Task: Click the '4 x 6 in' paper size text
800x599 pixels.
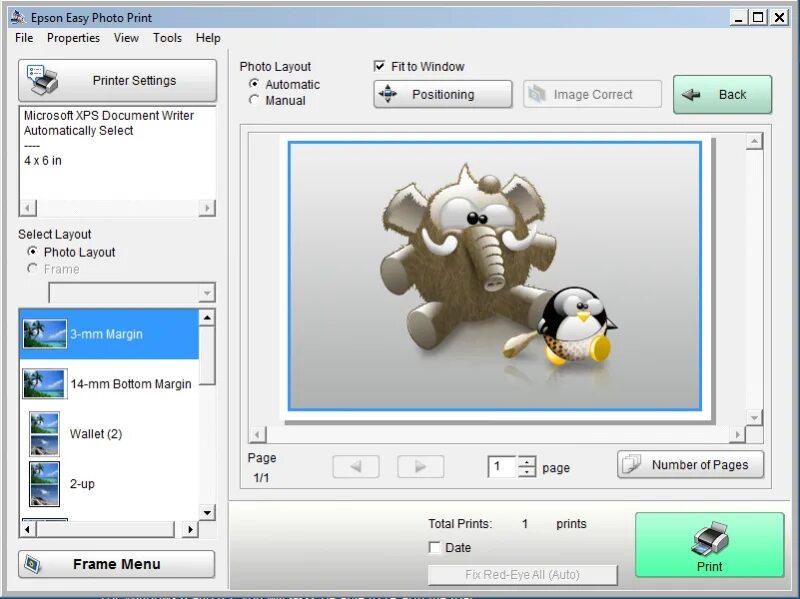Action: pos(43,160)
